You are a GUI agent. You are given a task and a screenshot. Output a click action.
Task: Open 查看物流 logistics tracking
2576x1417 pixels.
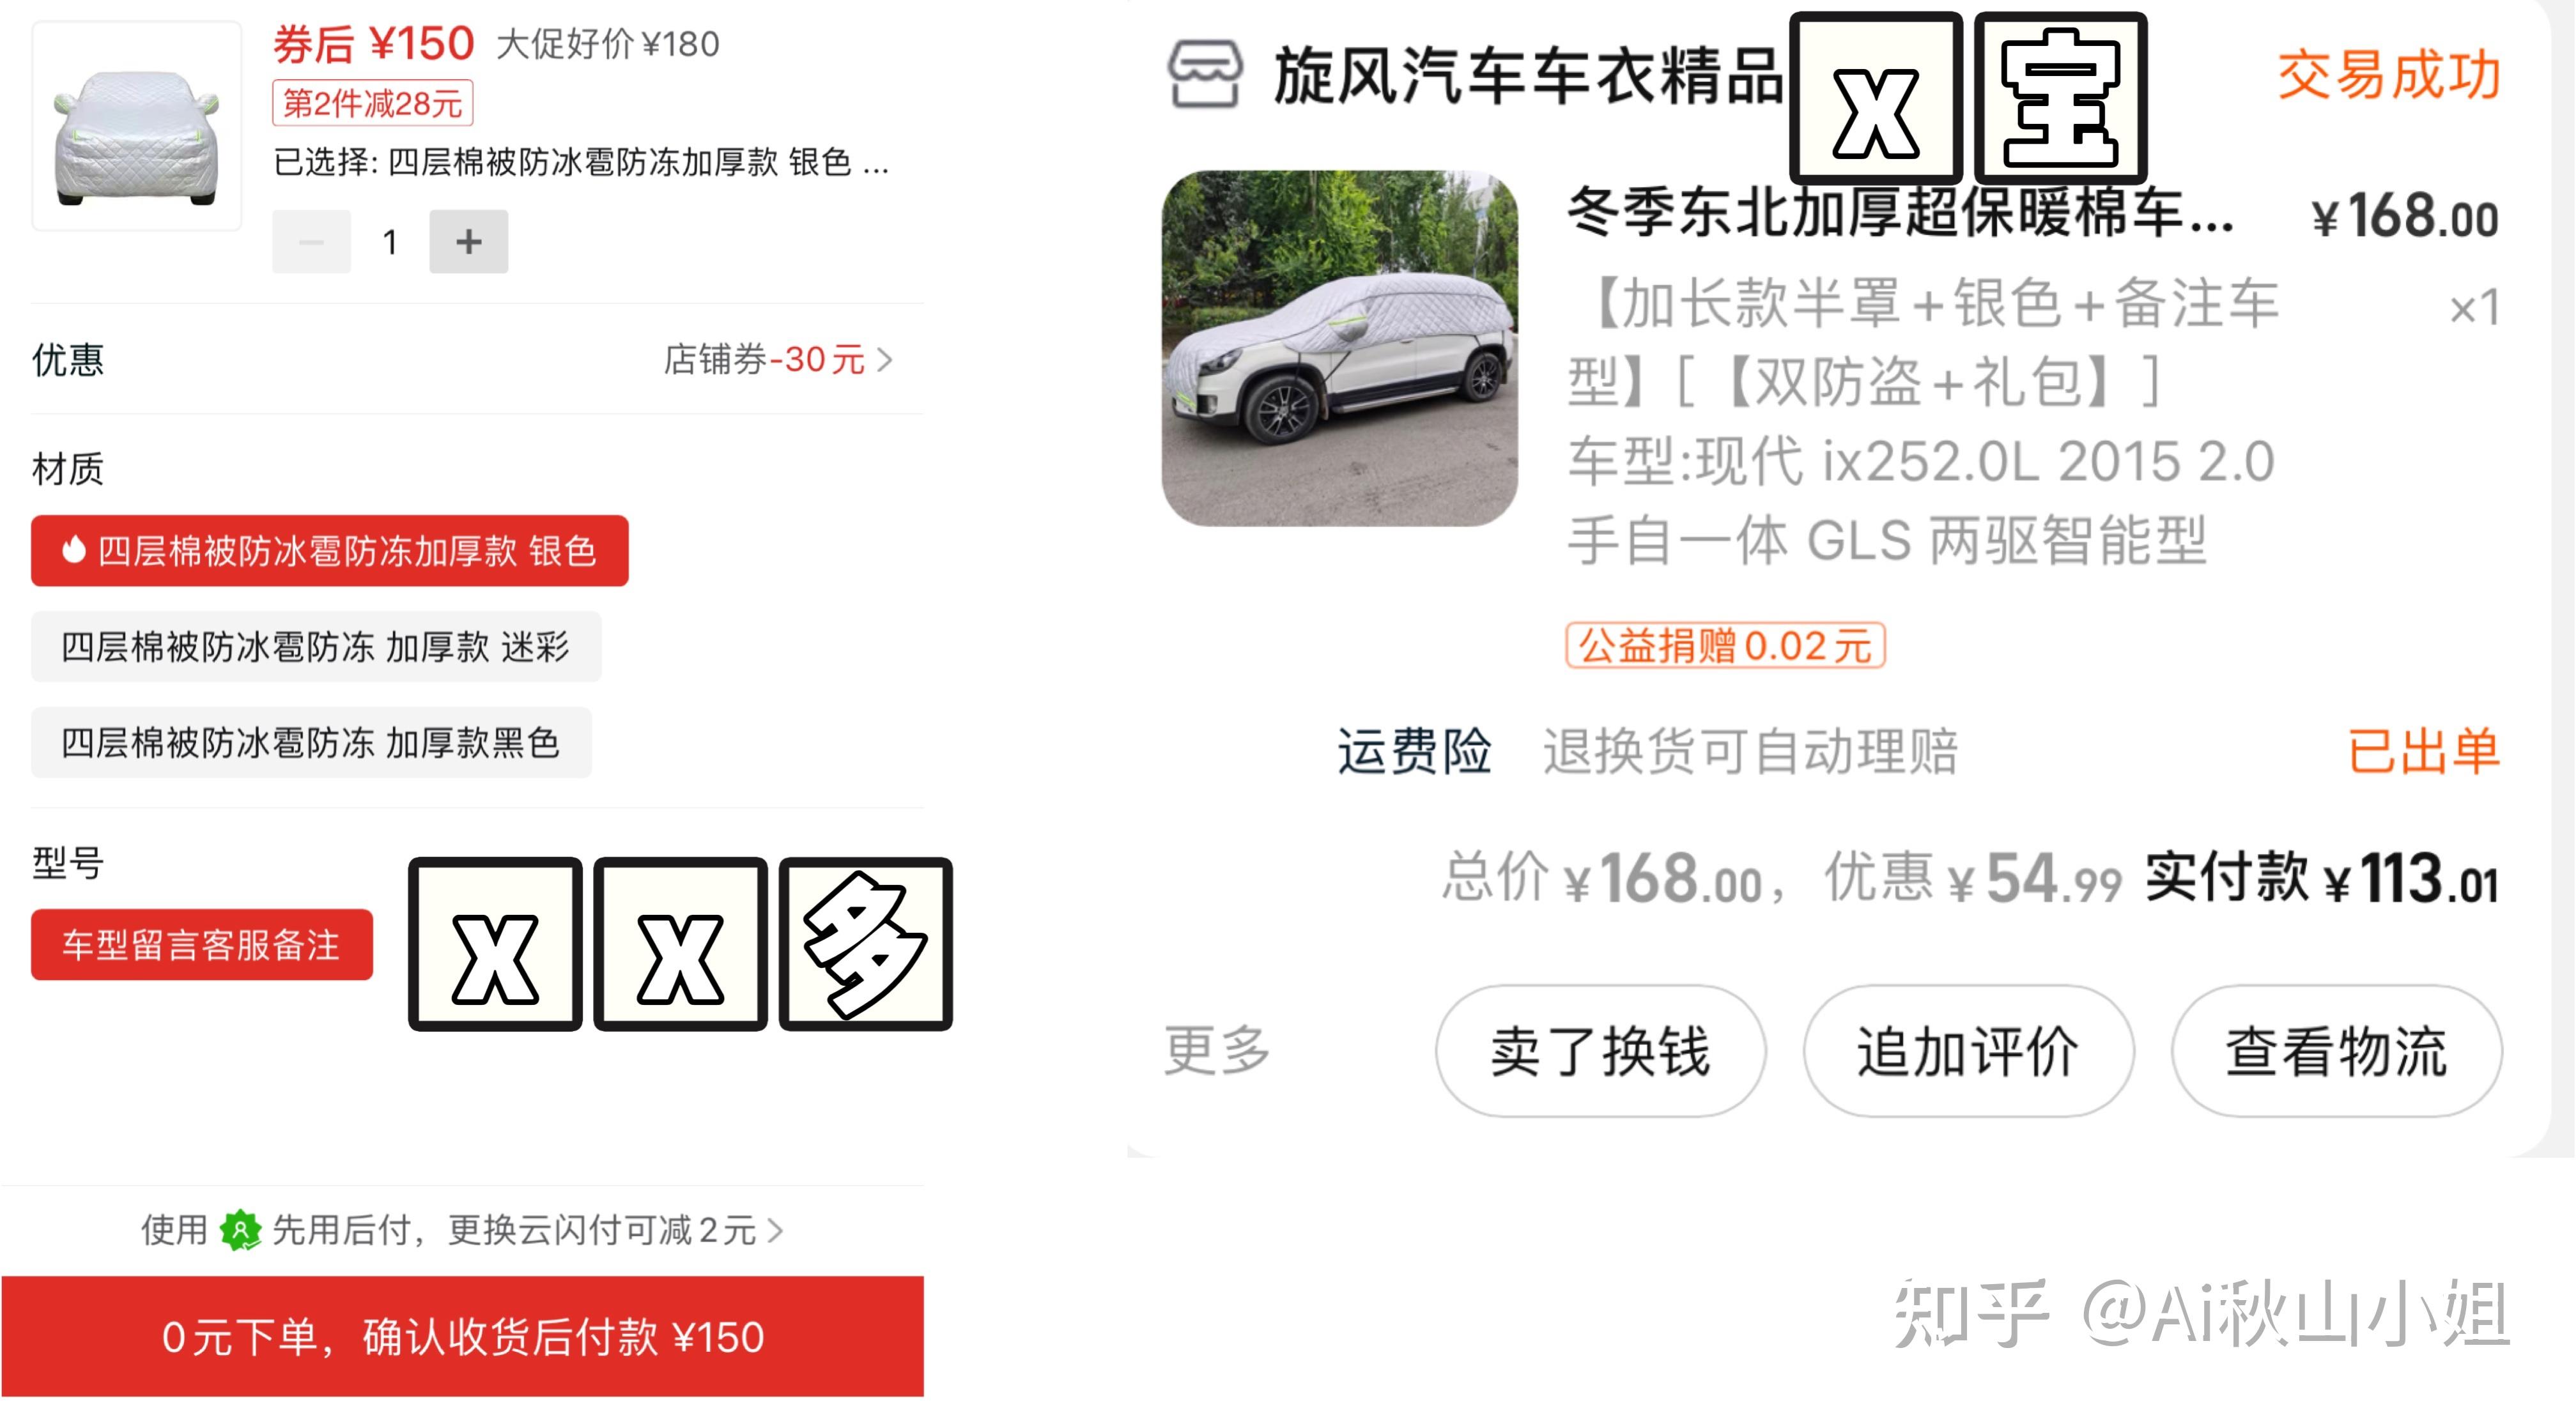coord(2336,1051)
